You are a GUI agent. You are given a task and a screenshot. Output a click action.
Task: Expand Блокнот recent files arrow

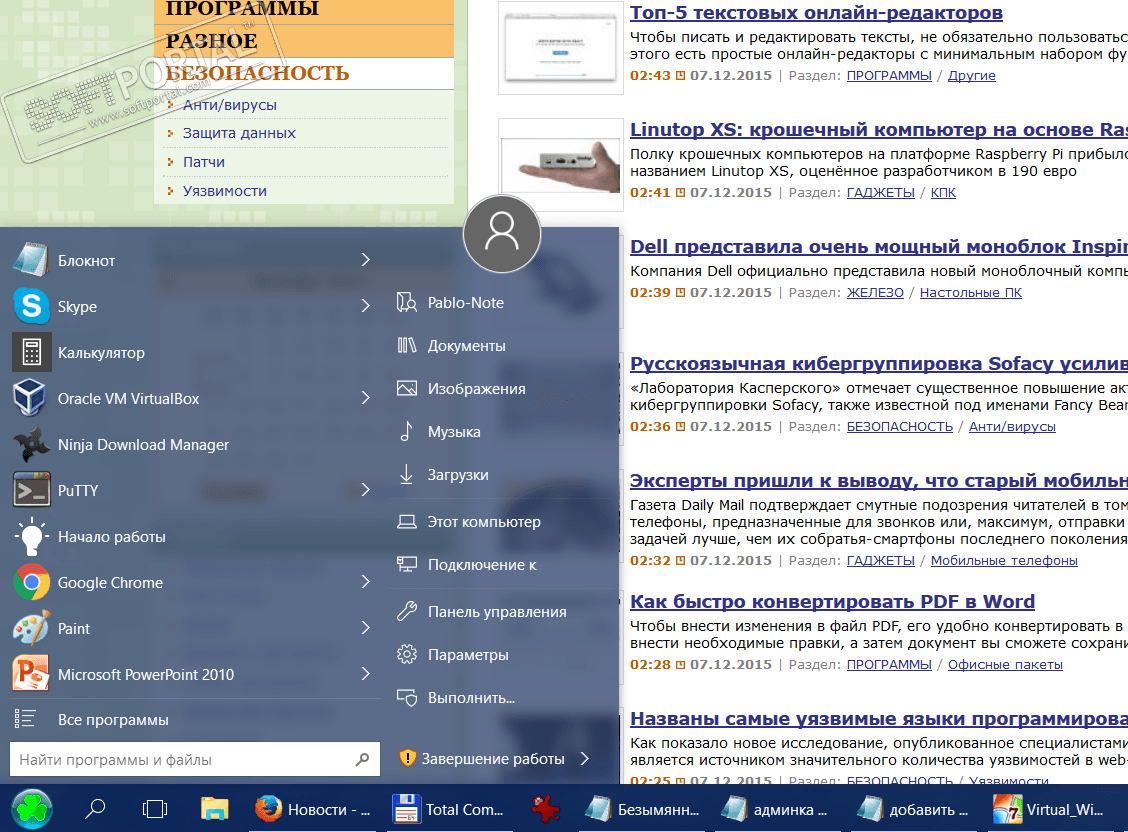365,260
